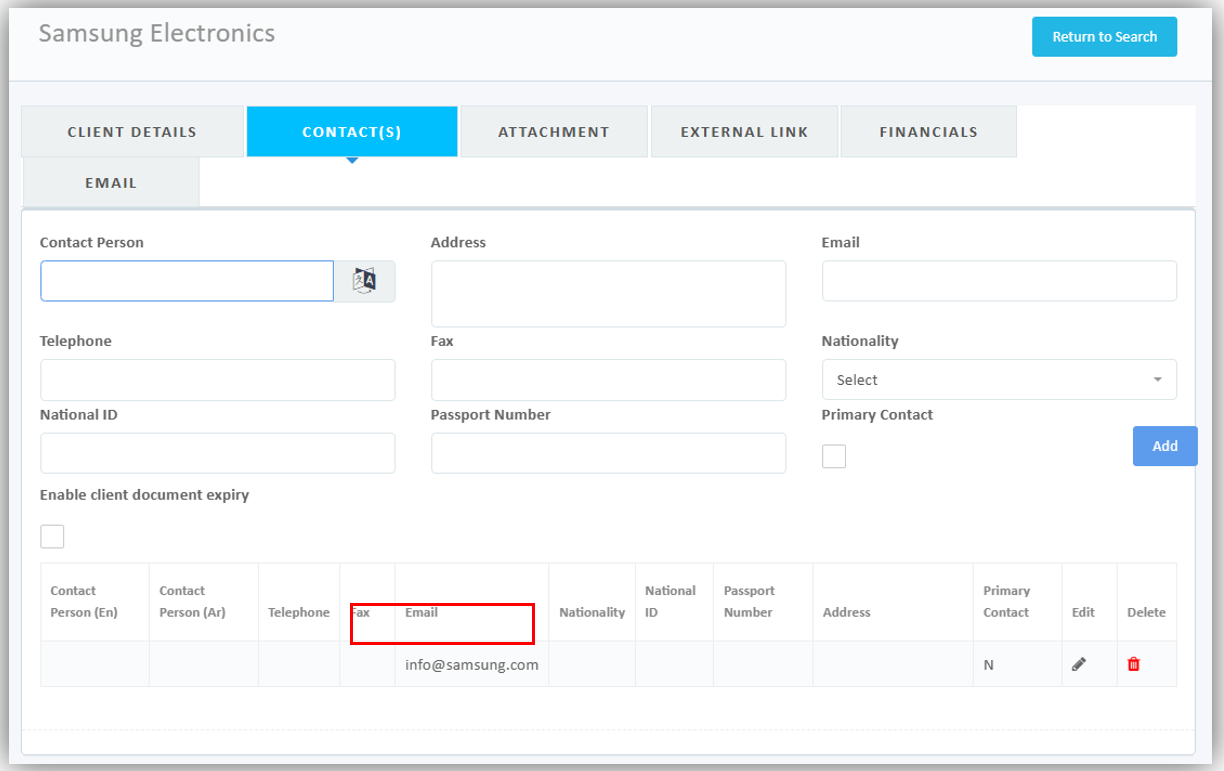Click the pencil edit icon for info@samsung.com
Image resolution: width=1224 pixels, height=771 pixels.
(1079, 664)
